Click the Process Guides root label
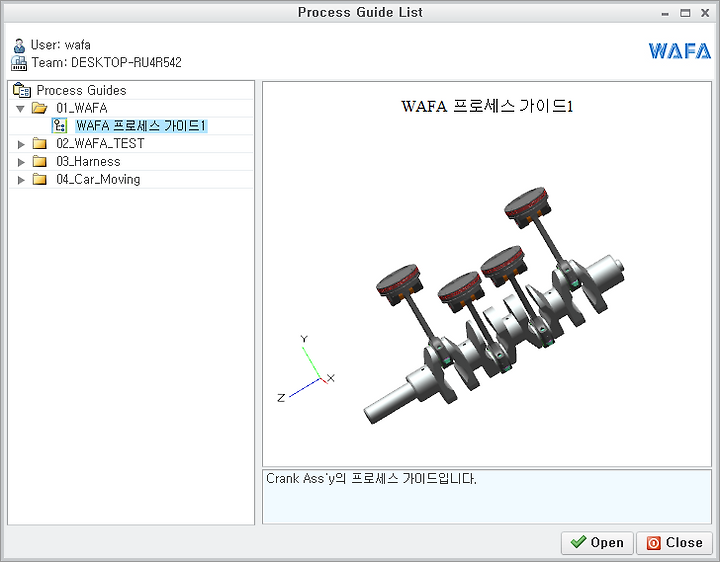 81,90
